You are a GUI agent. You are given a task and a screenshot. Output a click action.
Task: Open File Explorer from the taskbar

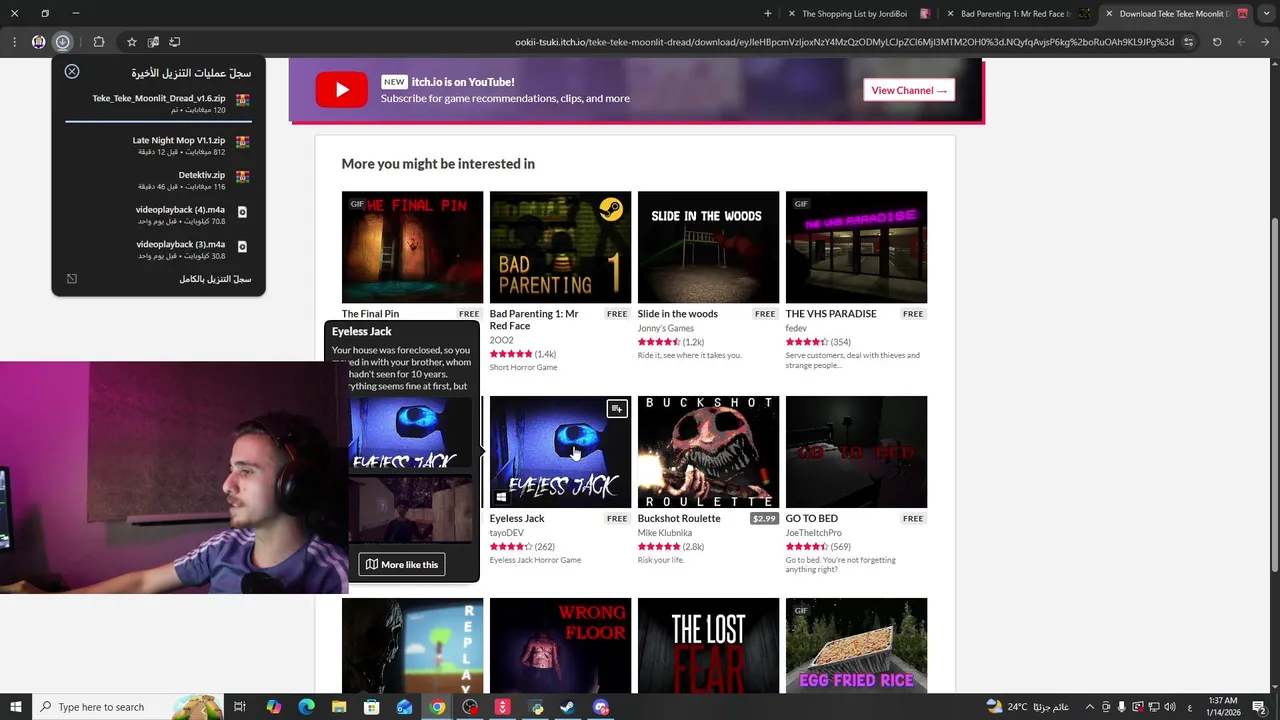click(339, 707)
